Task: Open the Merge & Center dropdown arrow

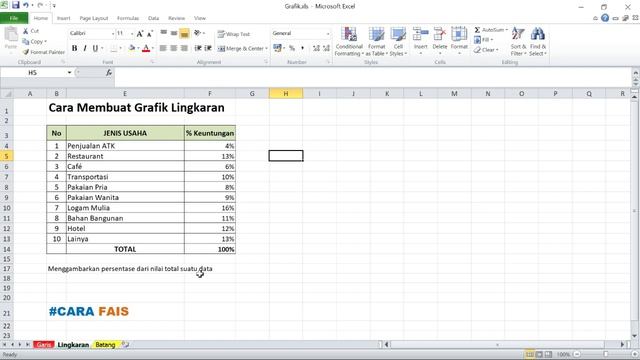Action: (x=267, y=49)
